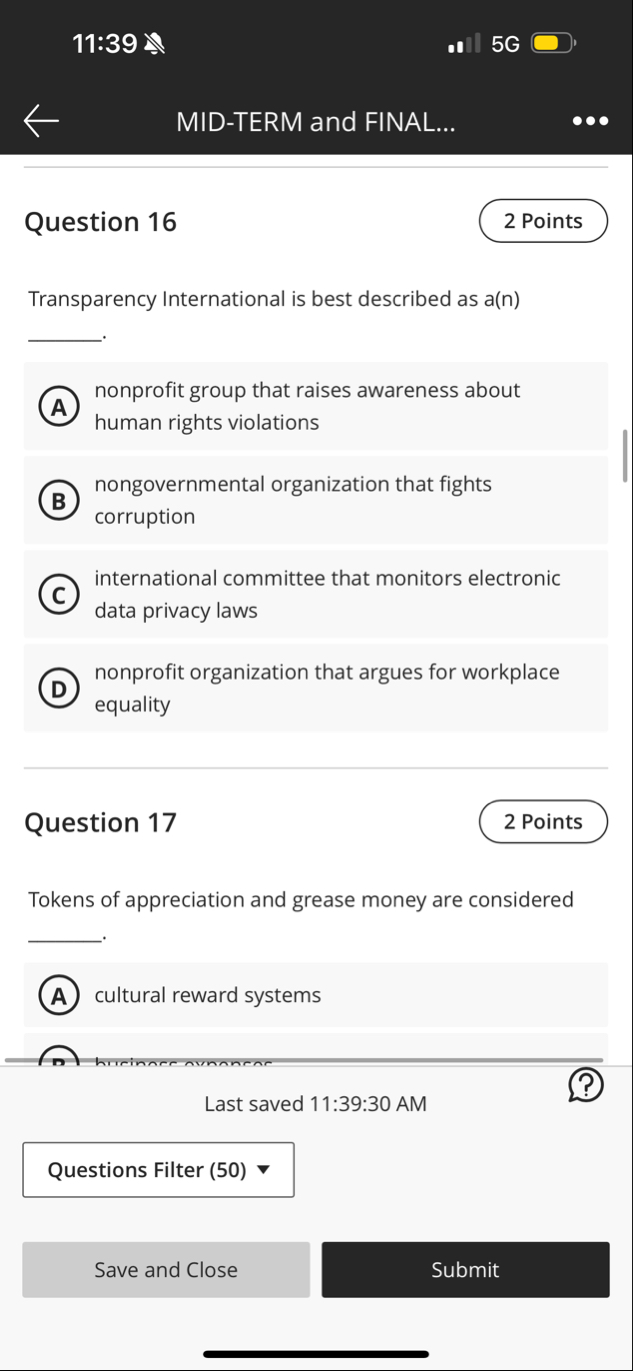
Task: Tap the Last saved timestamp text
Action: pyautogui.click(x=316, y=1104)
